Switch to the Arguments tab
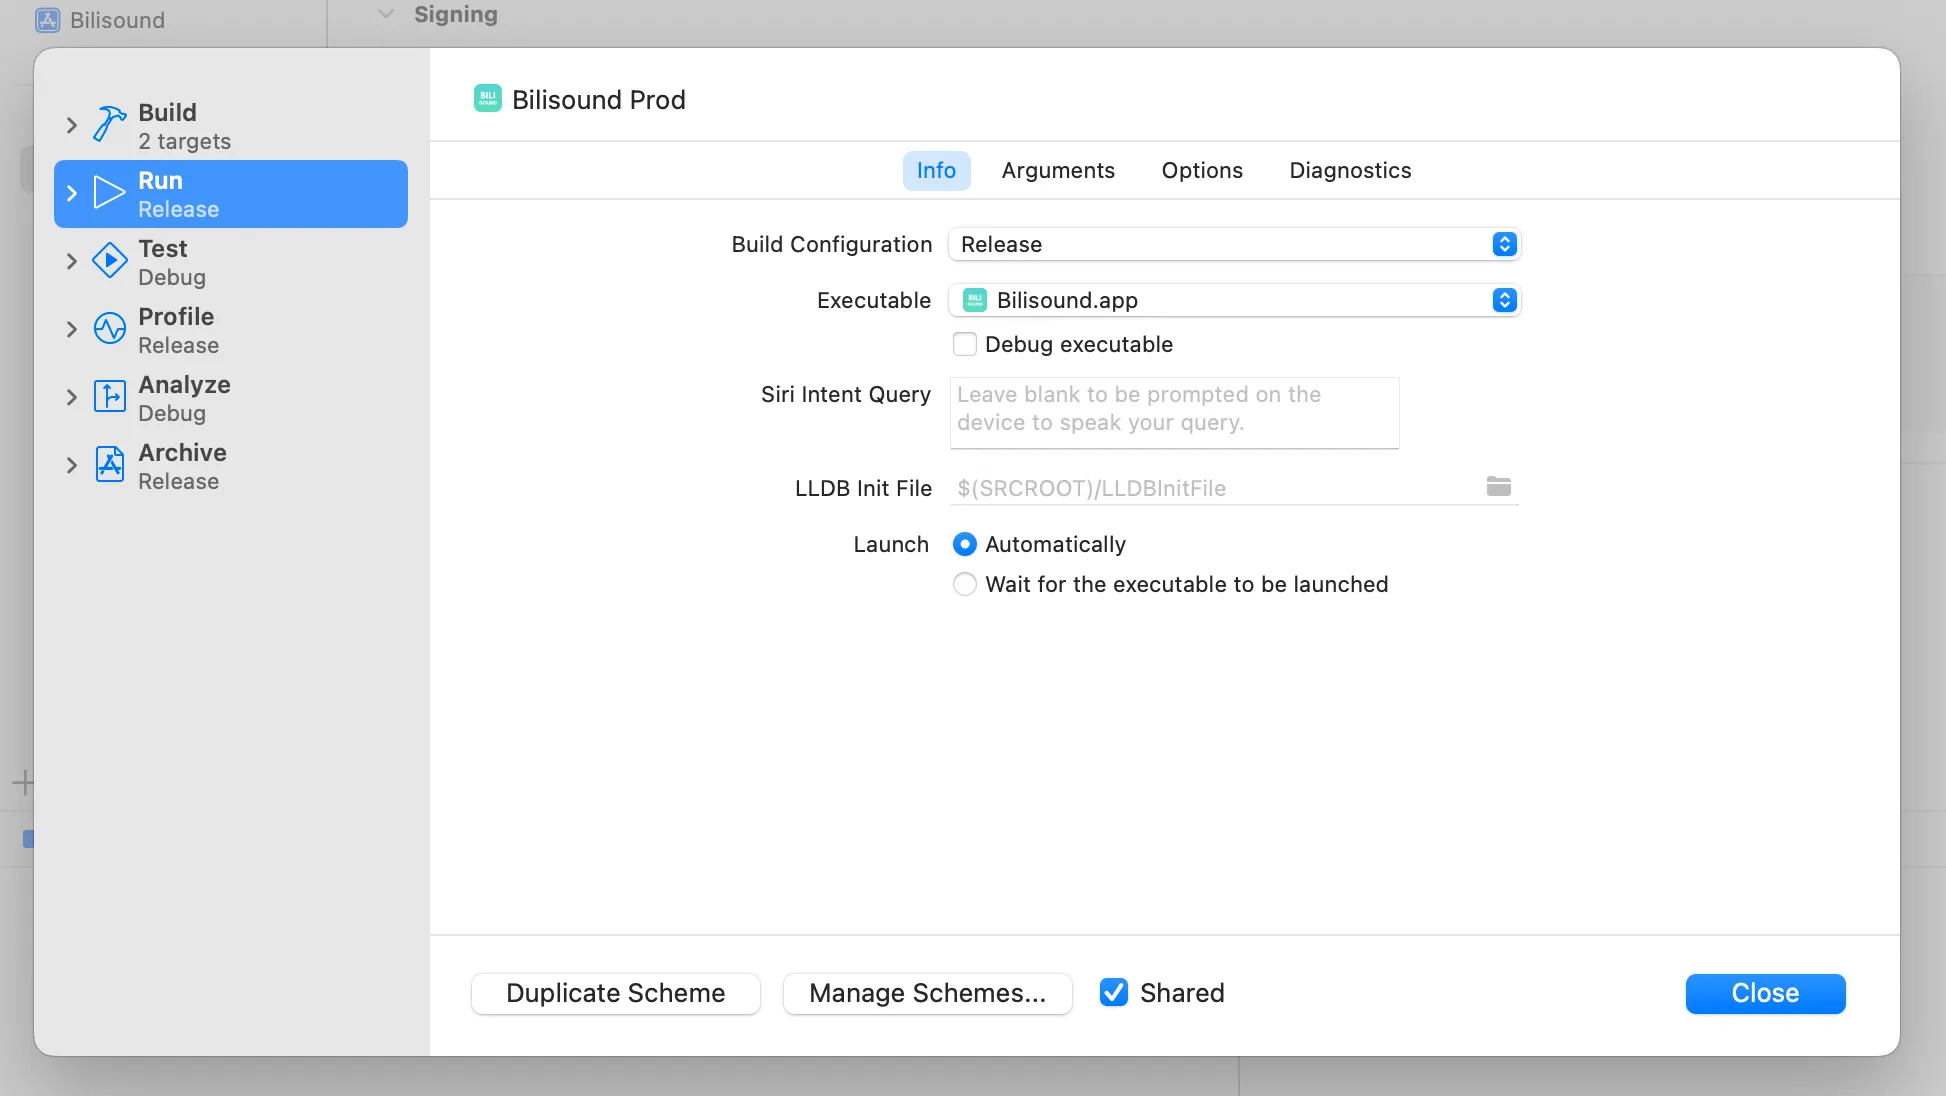The width and height of the screenshot is (1946, 1096). point(1058,170)
